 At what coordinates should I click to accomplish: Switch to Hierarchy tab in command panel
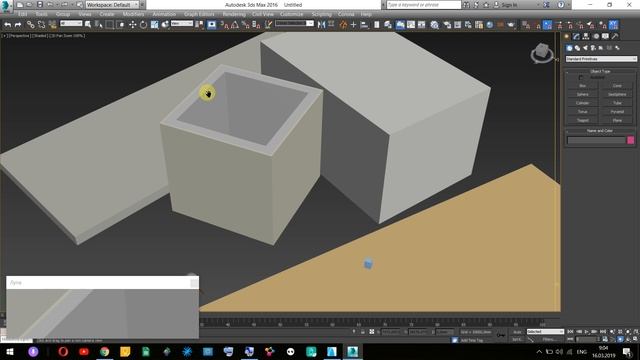(x=586, y=36)
